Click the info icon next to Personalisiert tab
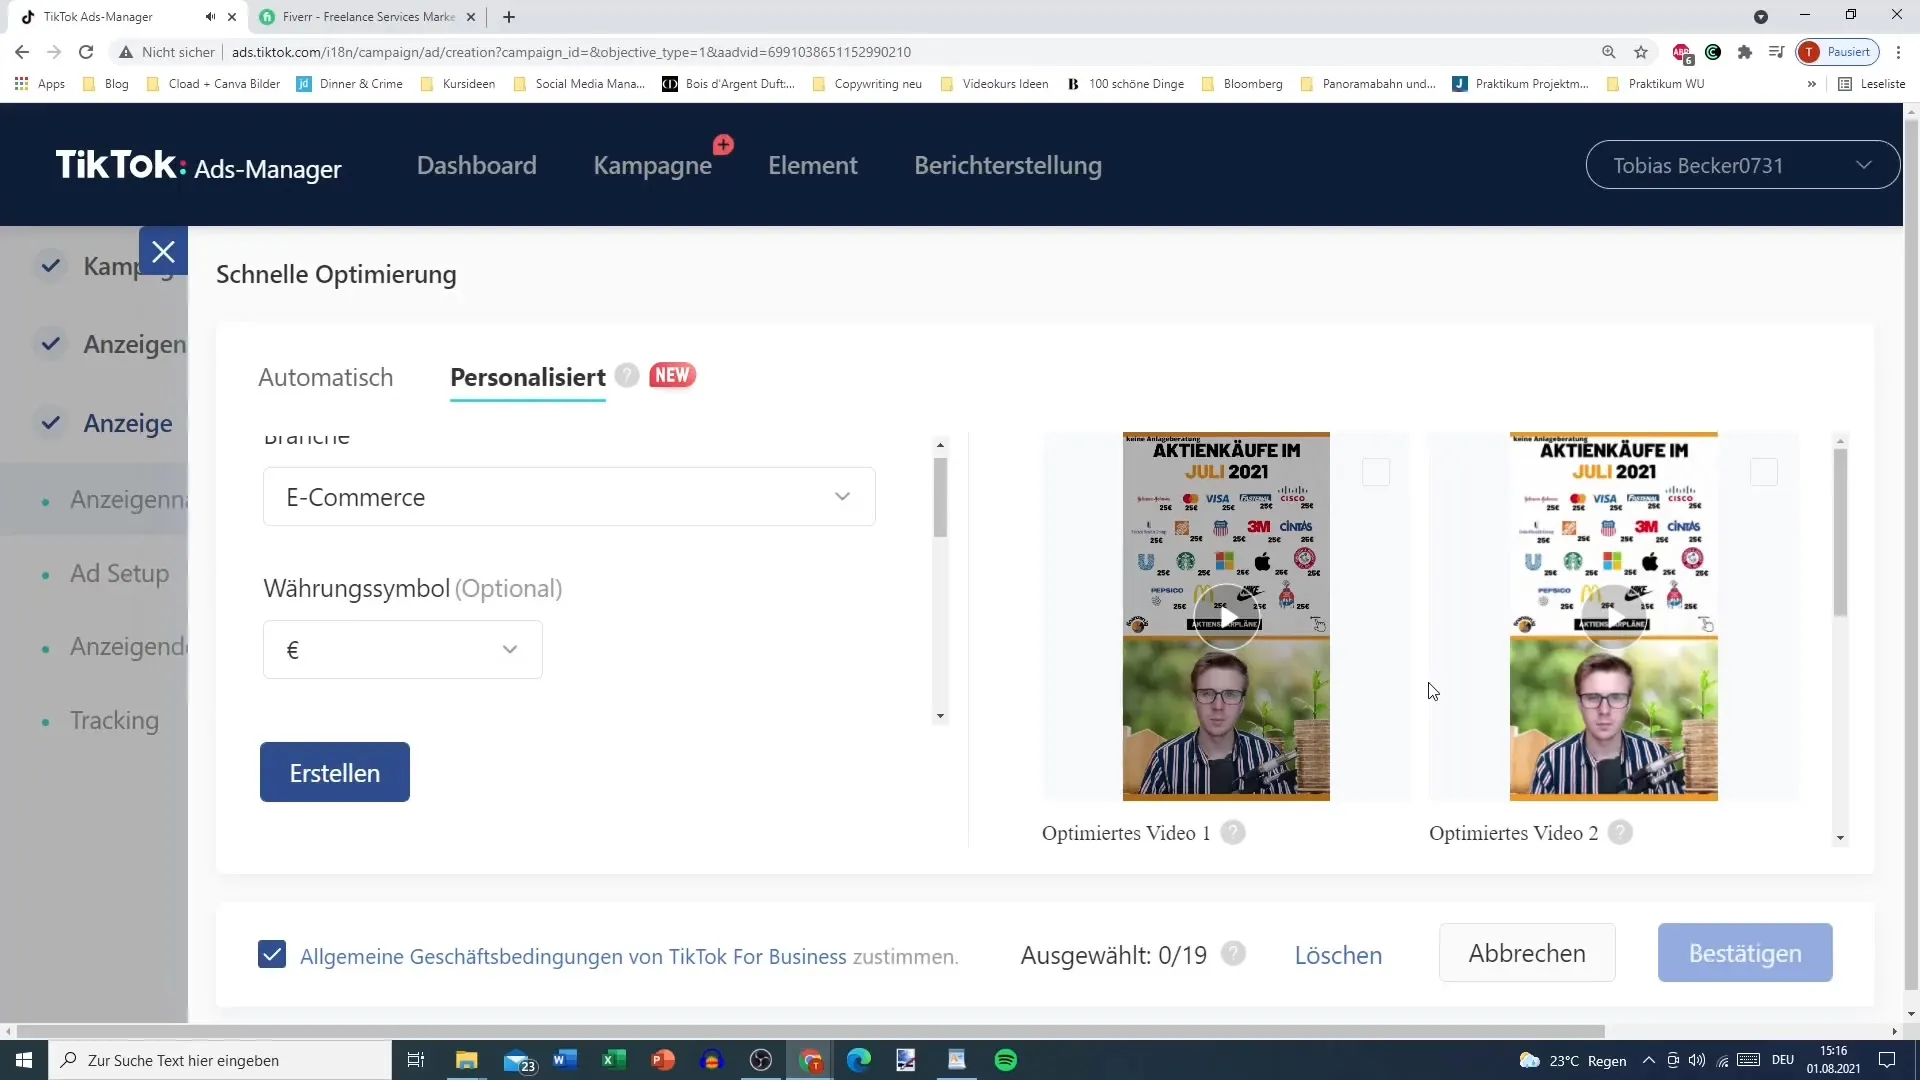Image resolution: width=1920 pixels, height=1080 pixels. coord(629,375)
